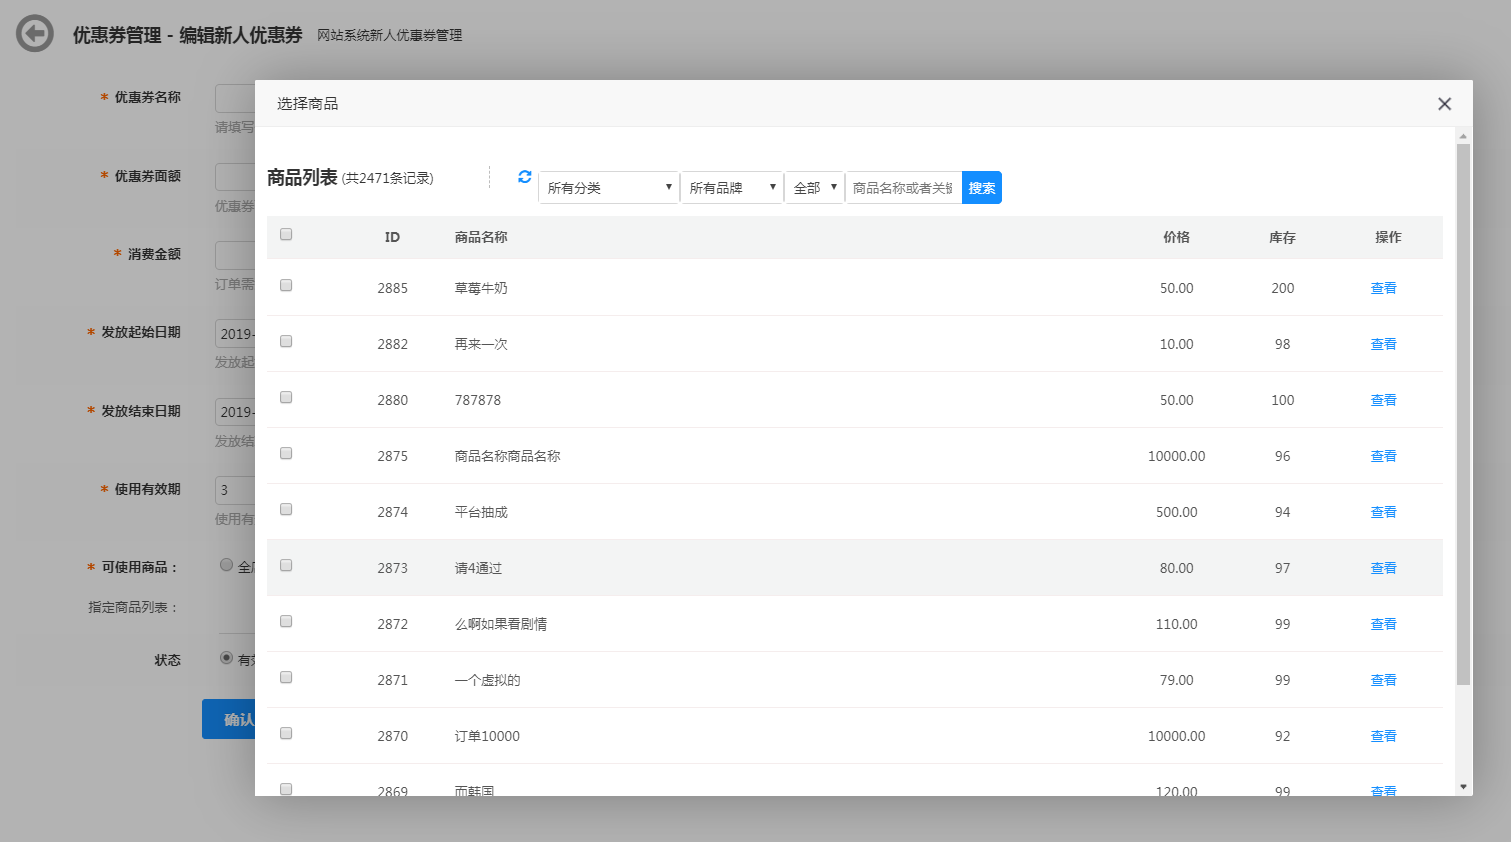Sort by clicking 价格 column header
This screenshot has height=842, width=1511.
click(1176, 238)
